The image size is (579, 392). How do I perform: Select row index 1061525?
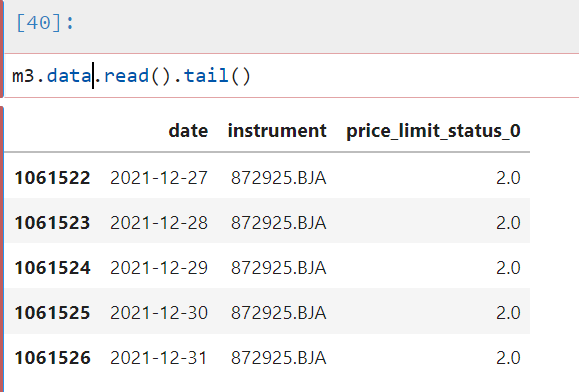click(52, 313)
